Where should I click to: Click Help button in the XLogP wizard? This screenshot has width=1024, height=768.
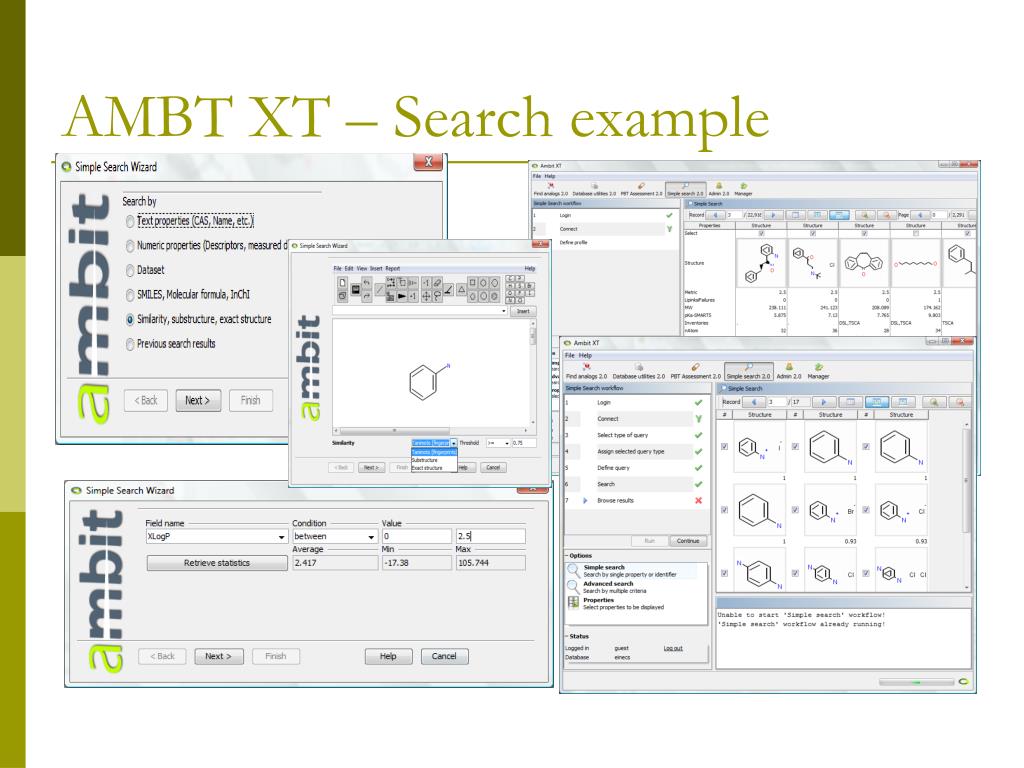[x=388, y=656]
